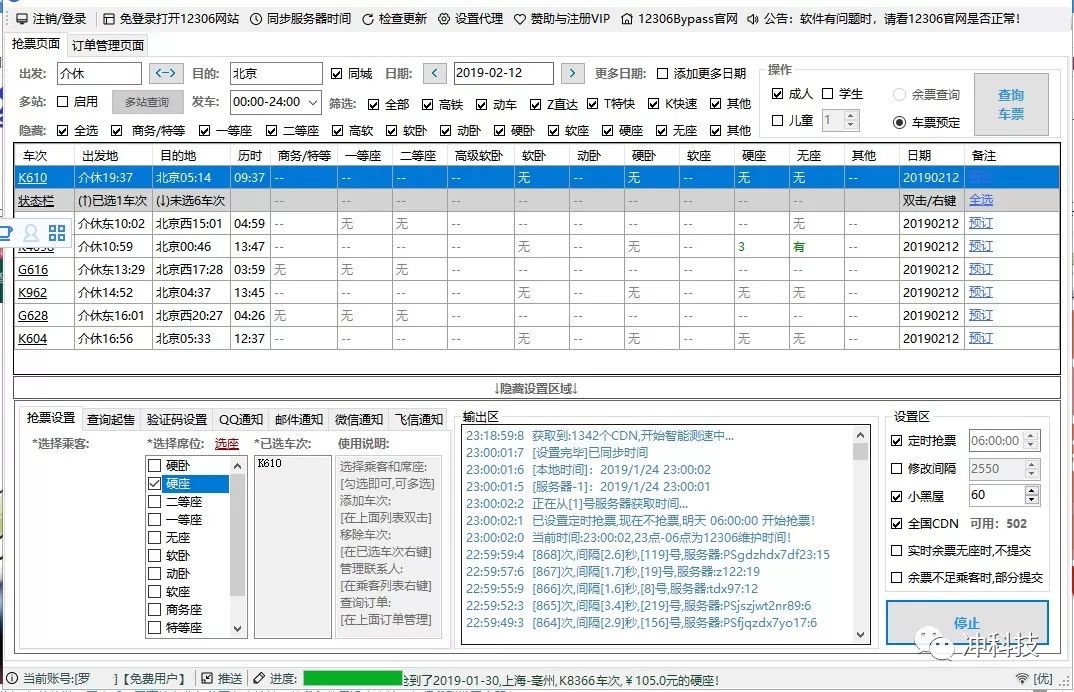The width and height of the screenshot is (1074, 692).
Task: Click the 停止 stop button
Action: pyautogui.click(x=965, y=622)
